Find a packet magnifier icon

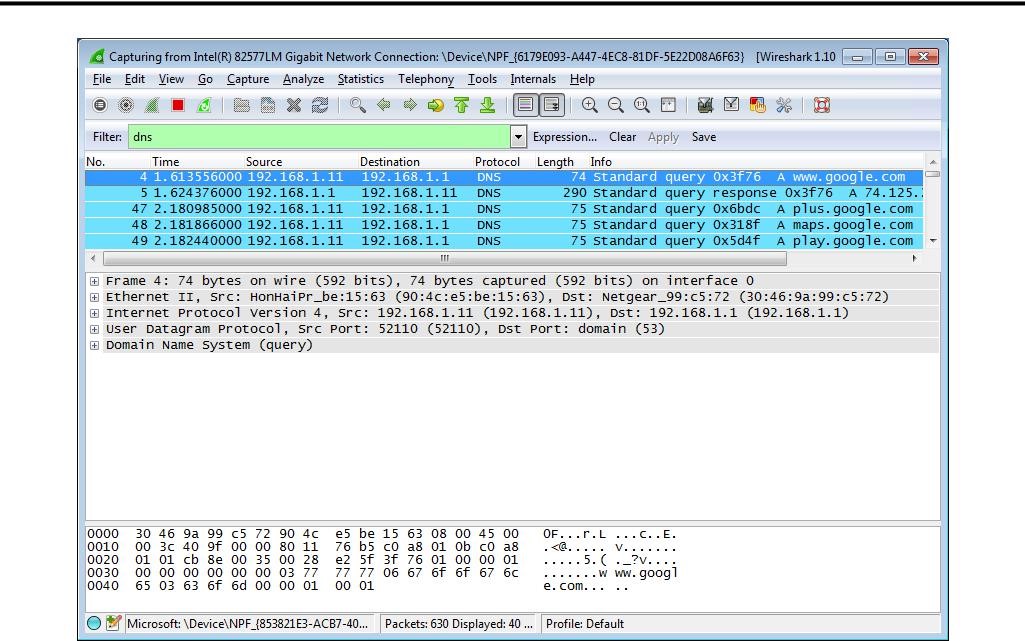[358, 105]
